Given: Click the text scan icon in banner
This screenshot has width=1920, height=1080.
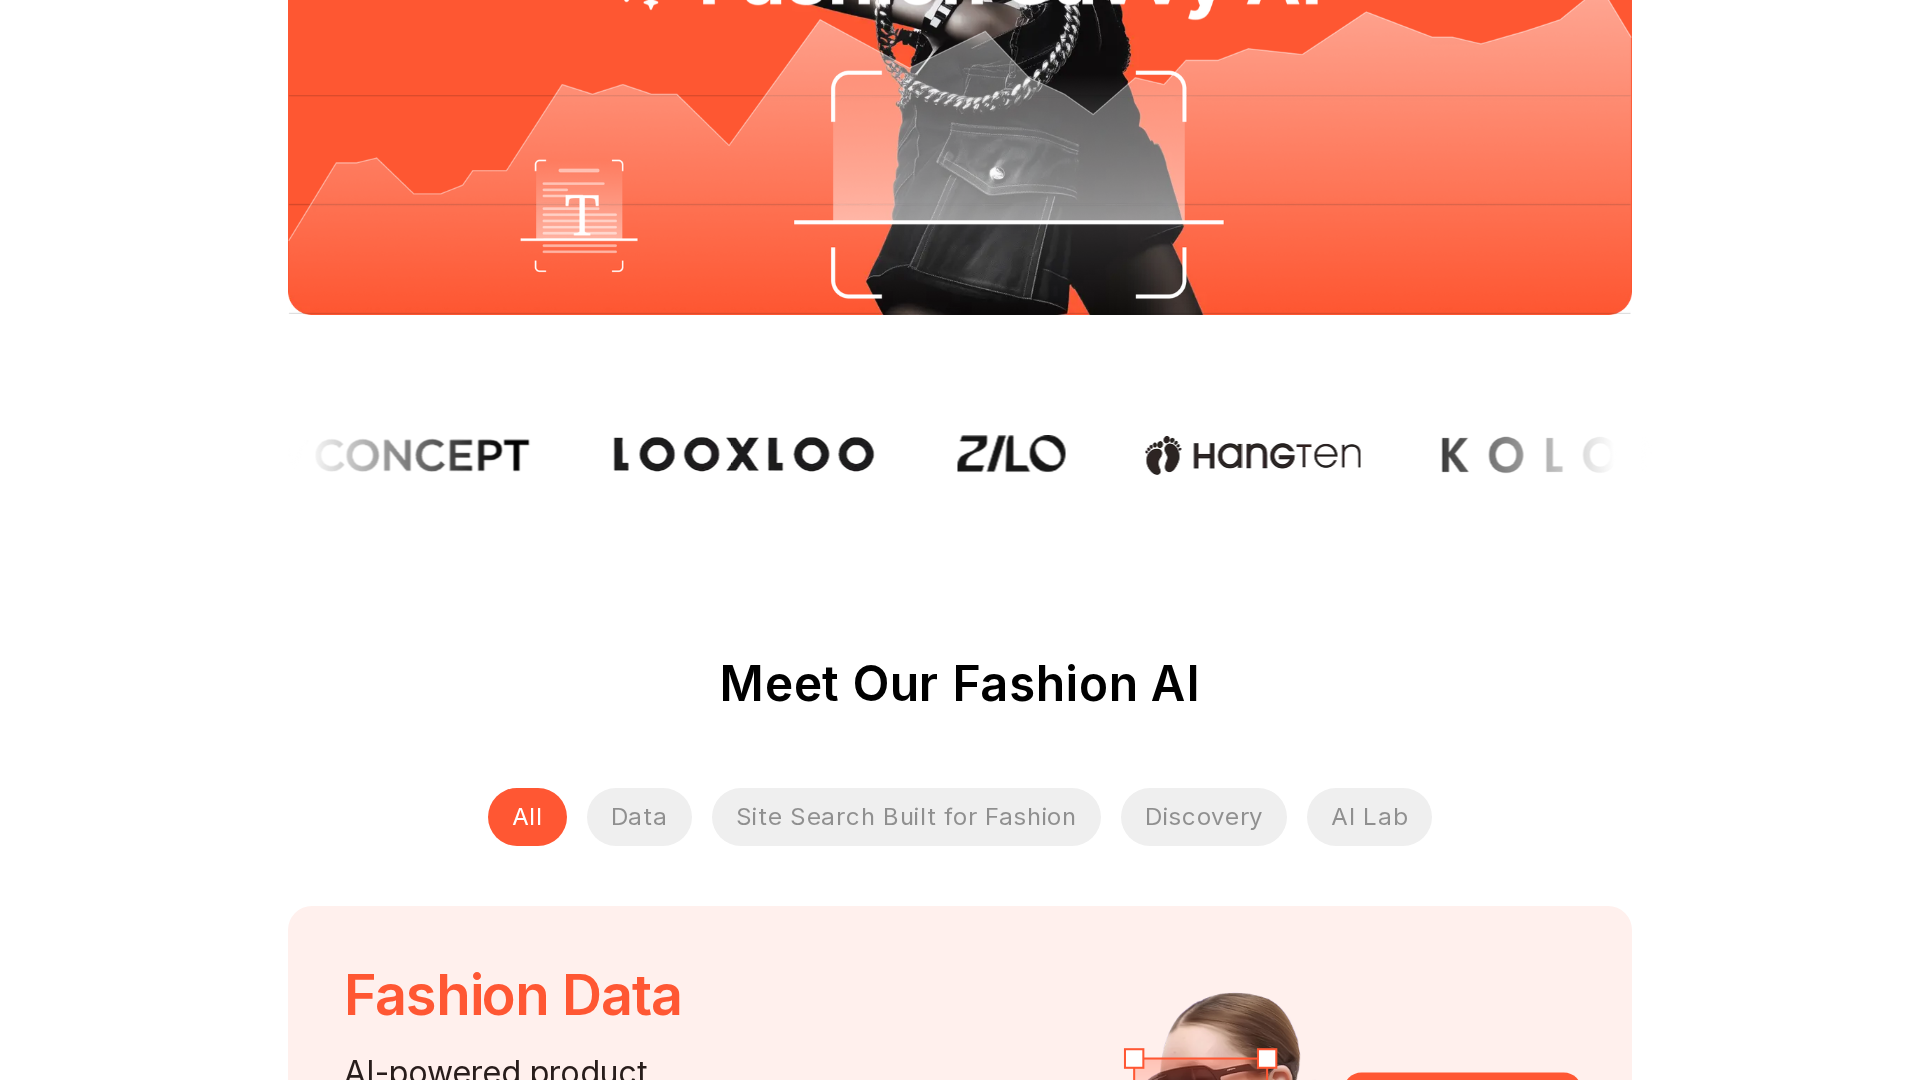Looking at the screenshot, I should point(579,215).
